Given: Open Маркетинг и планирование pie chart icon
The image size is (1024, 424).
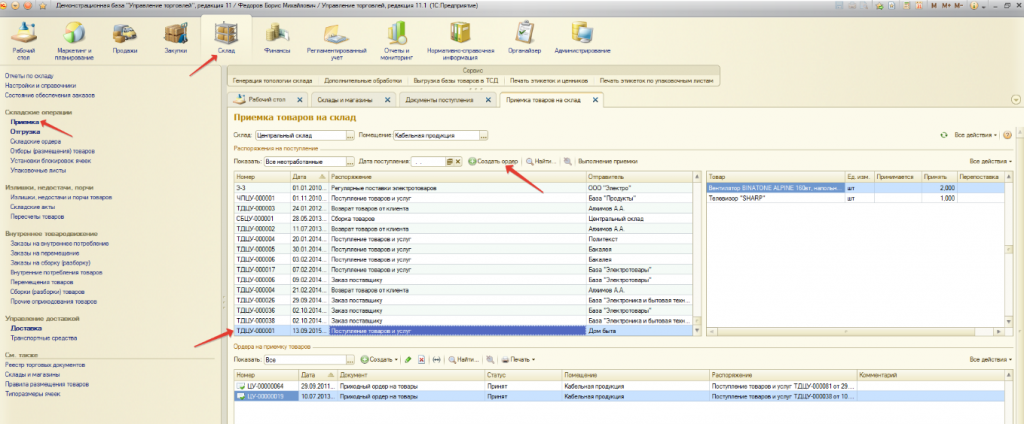Looking at the screenshot, I should coord(74,34).
